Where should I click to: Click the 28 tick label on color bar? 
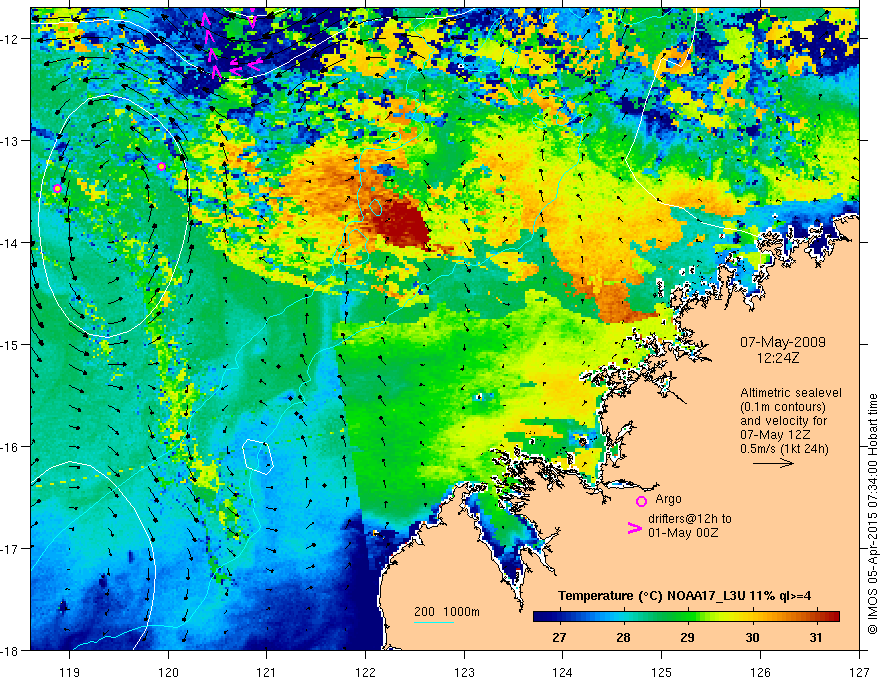[623, 637]
